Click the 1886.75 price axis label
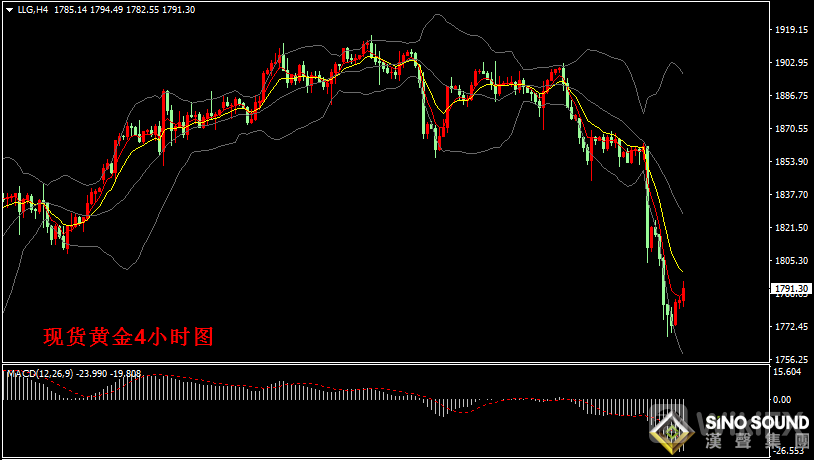The image size is (814, 460). coord(791,96)
